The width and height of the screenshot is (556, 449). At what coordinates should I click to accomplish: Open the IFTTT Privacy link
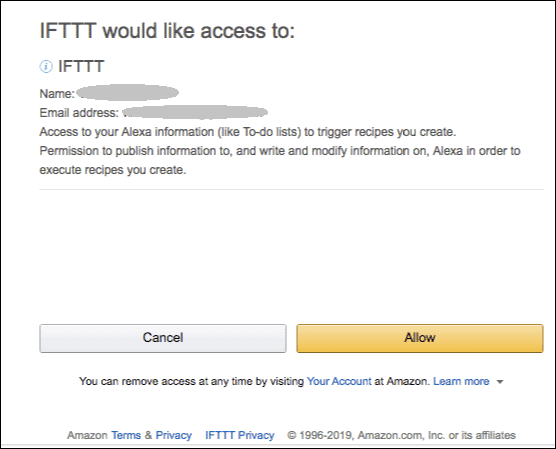pos(240,435)
